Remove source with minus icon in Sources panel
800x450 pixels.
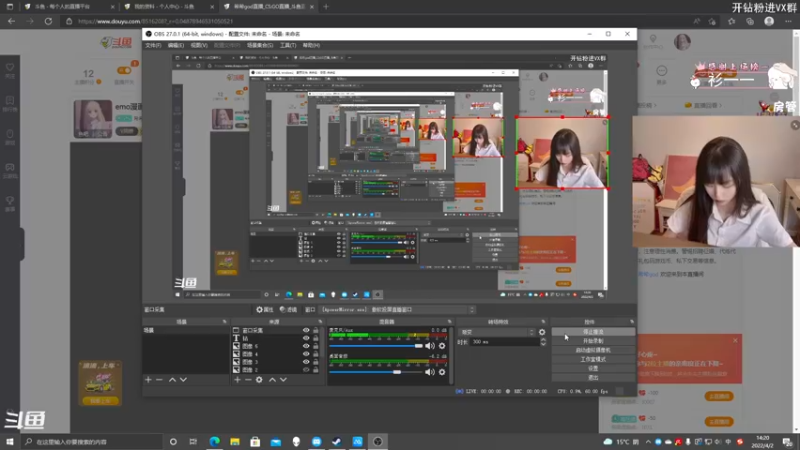point(248,380)
